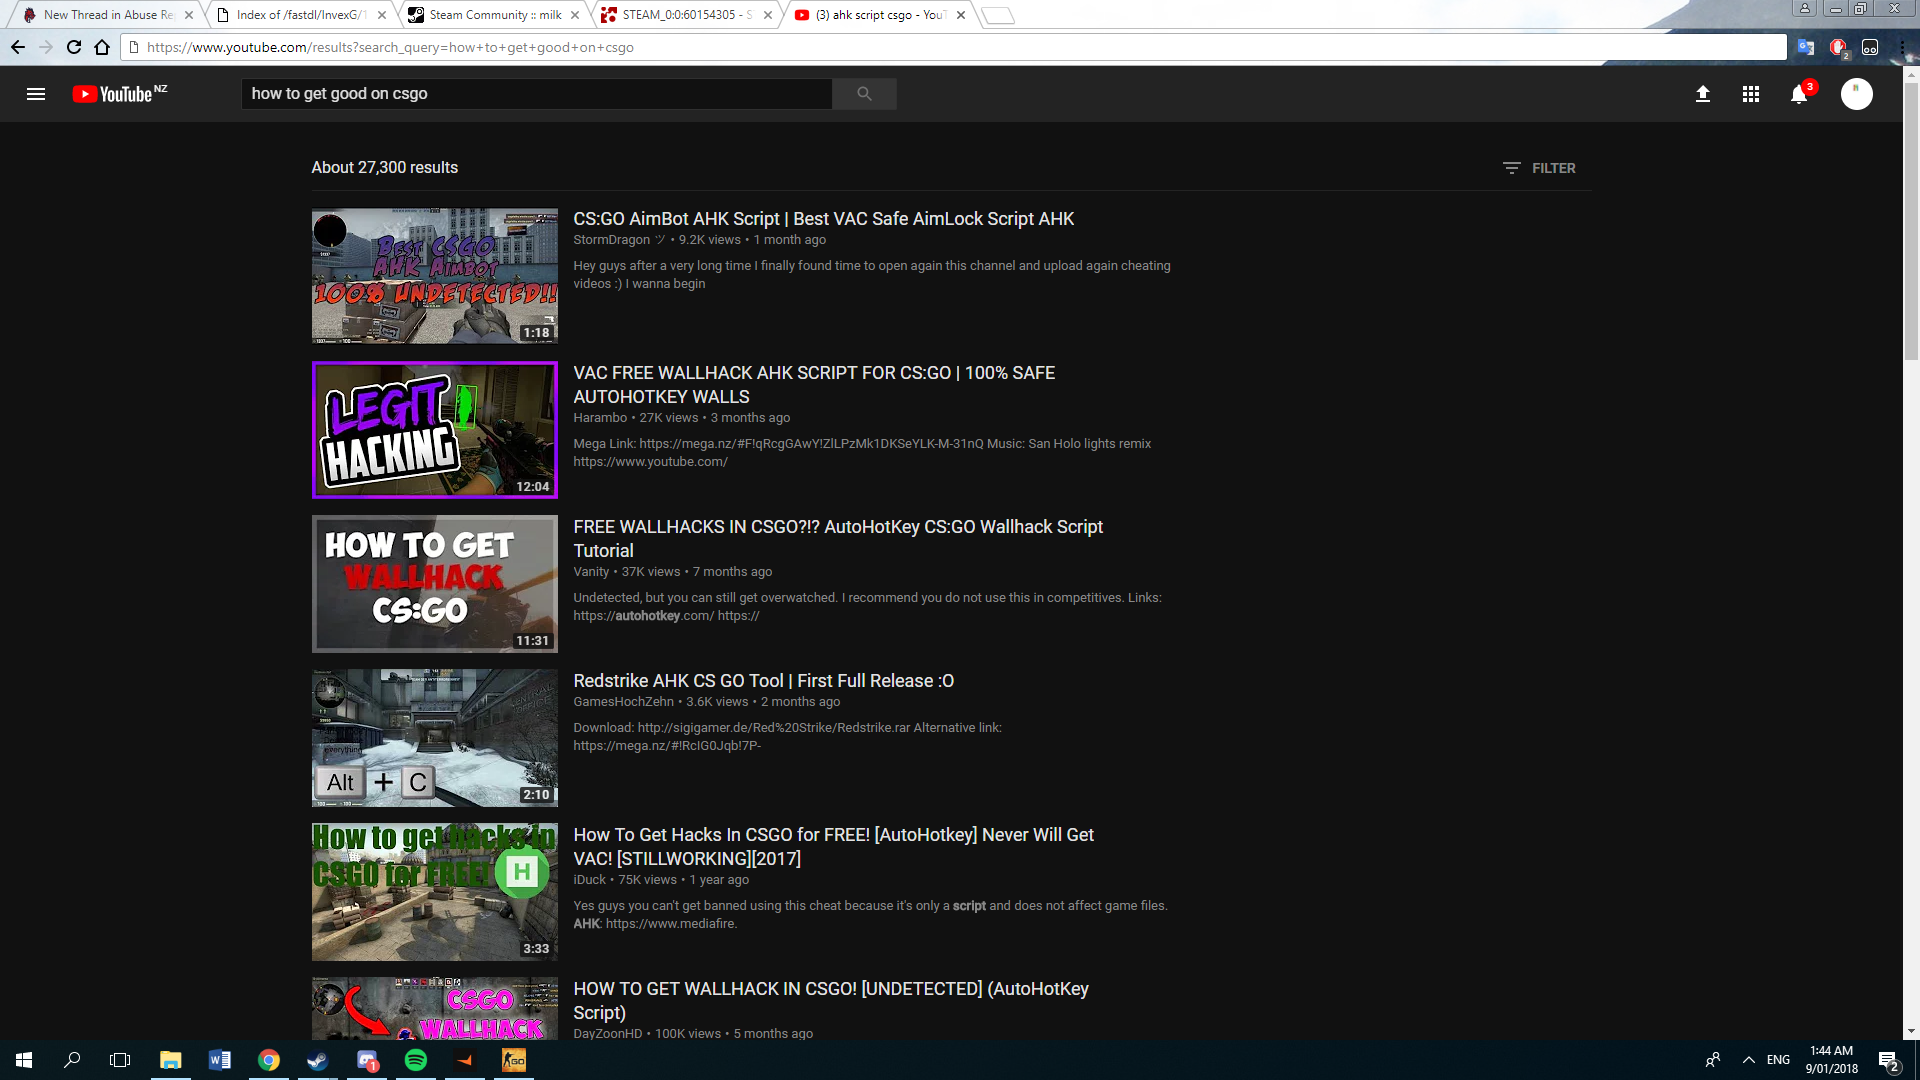
Task: Click the HOW TO GET WALLHACK CS:GO thumbnail
Action: tap(435, 584)
